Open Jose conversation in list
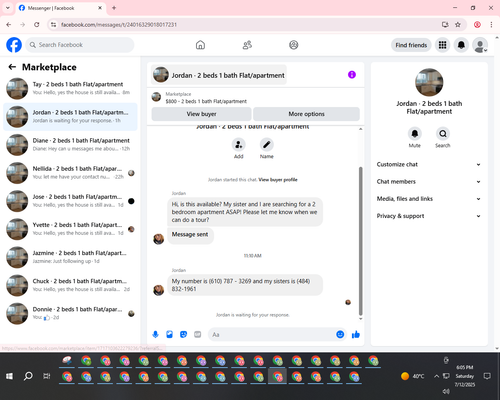Screen dimensions: 500x400 click(x=70, y=201)
